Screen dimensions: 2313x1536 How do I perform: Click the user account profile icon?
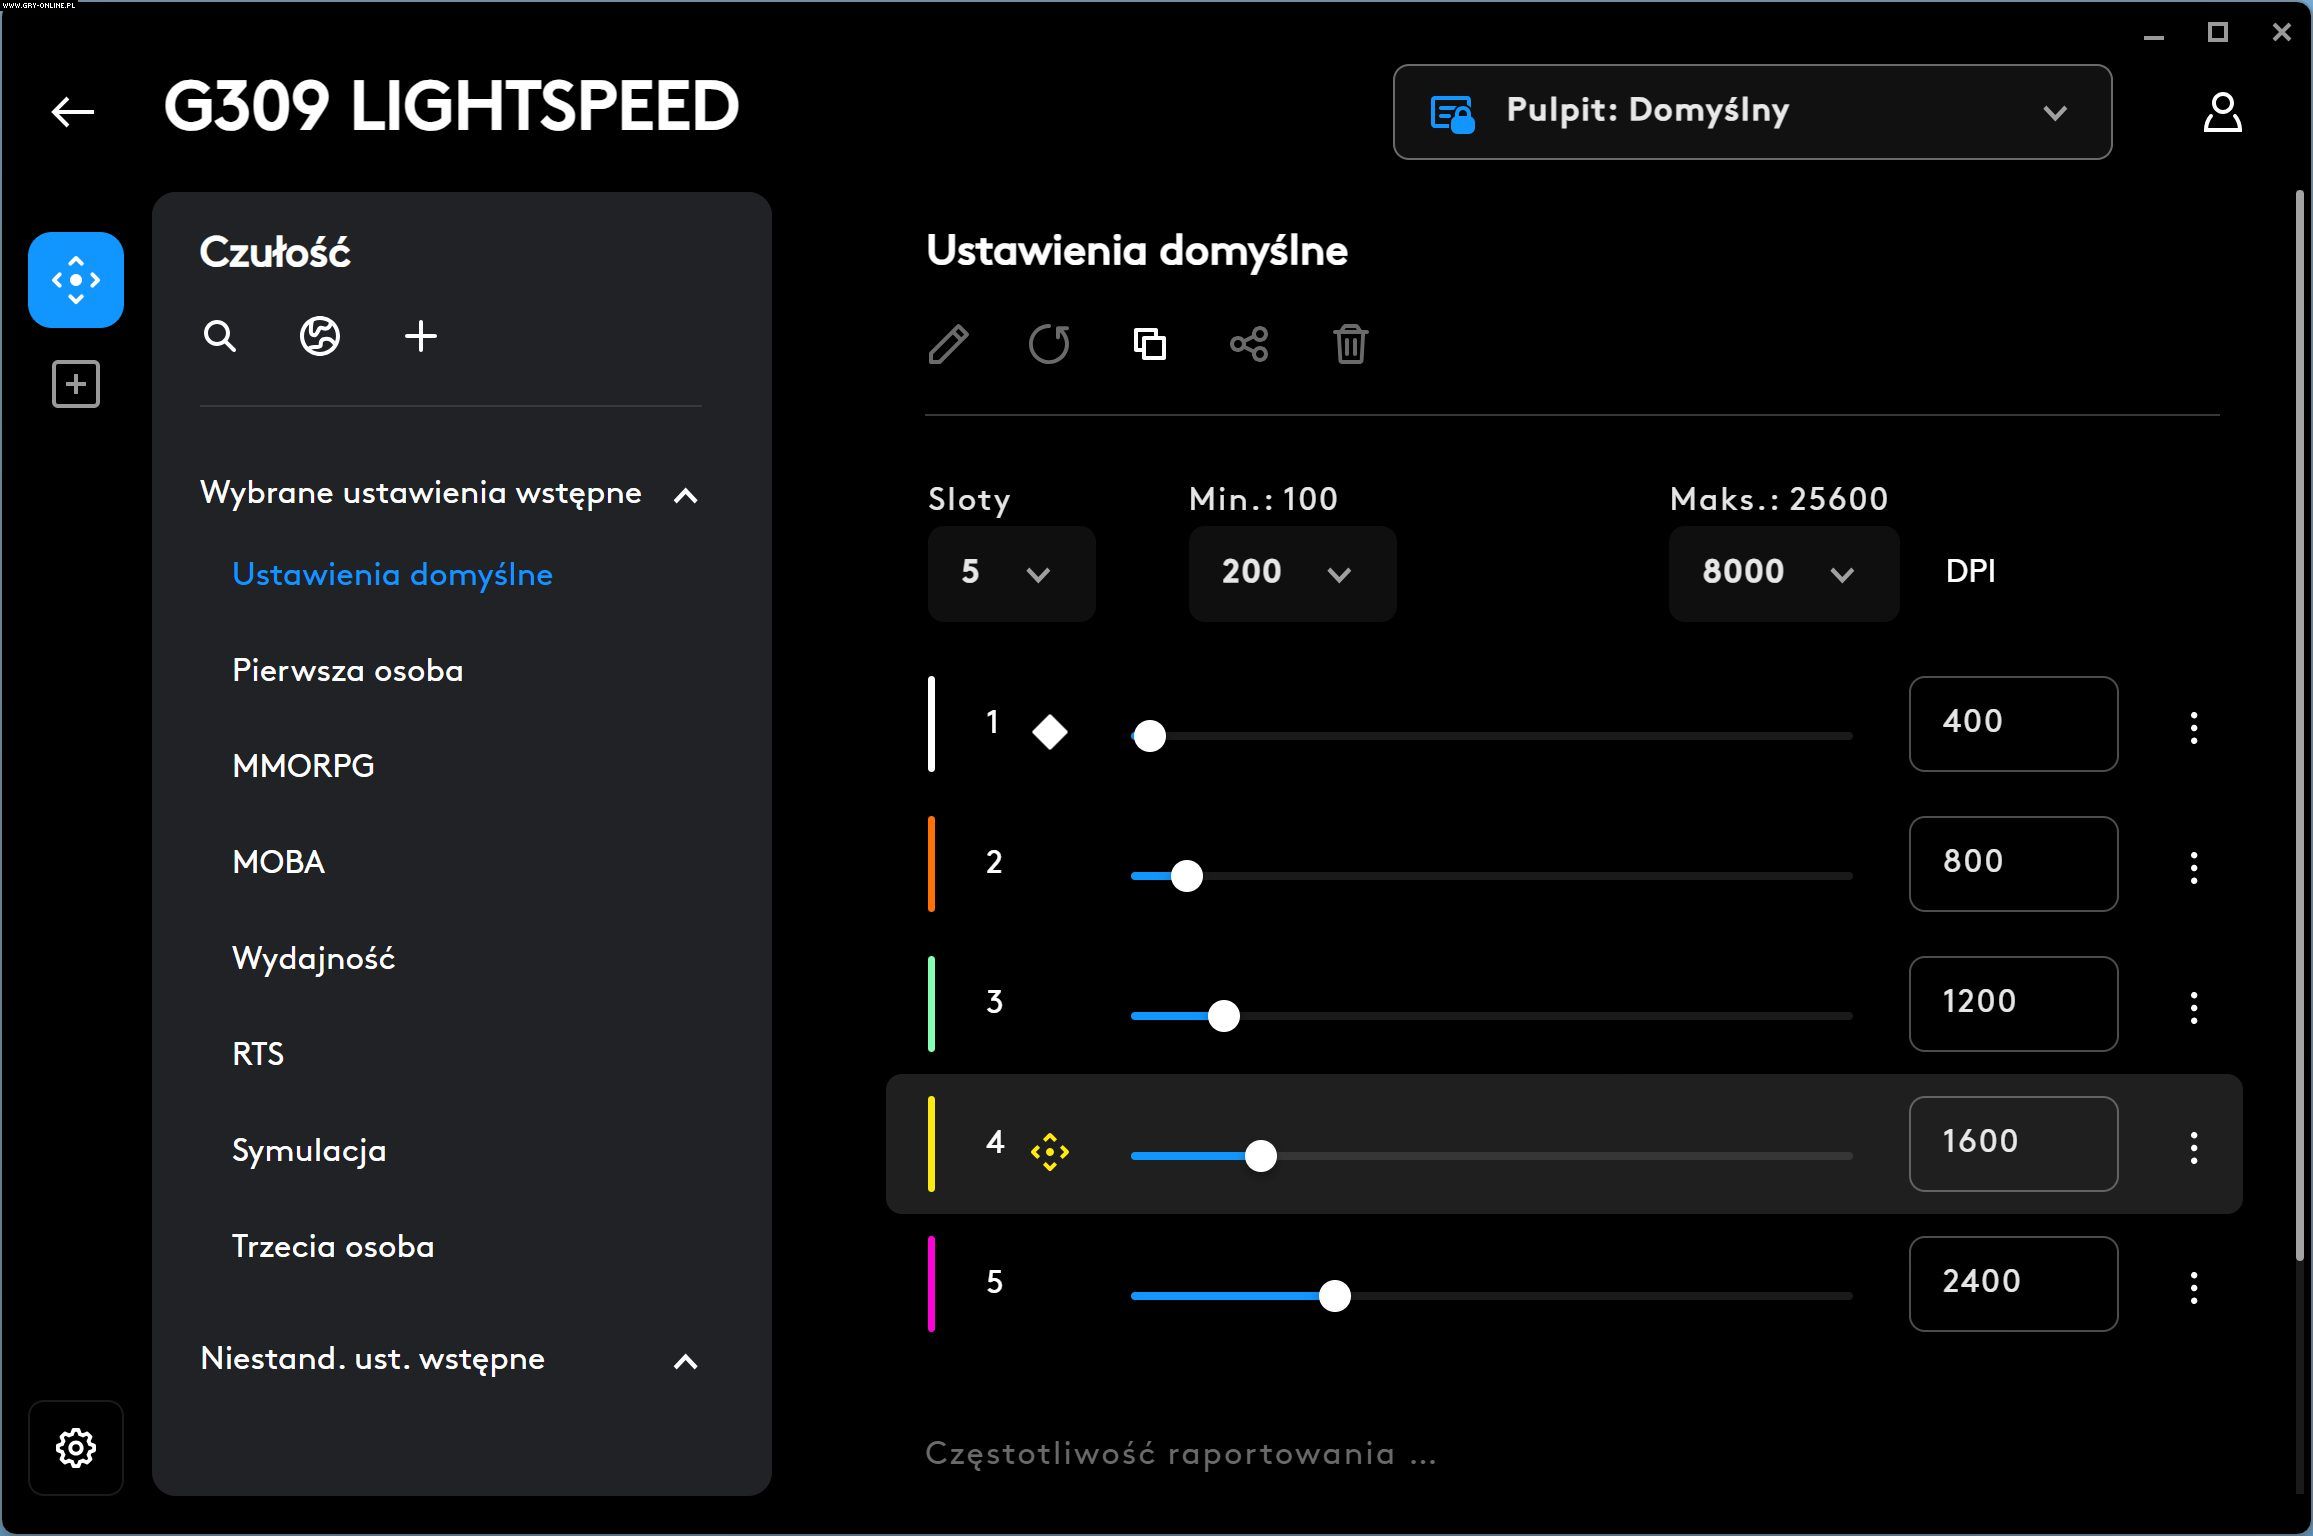tap(2222, 112)
